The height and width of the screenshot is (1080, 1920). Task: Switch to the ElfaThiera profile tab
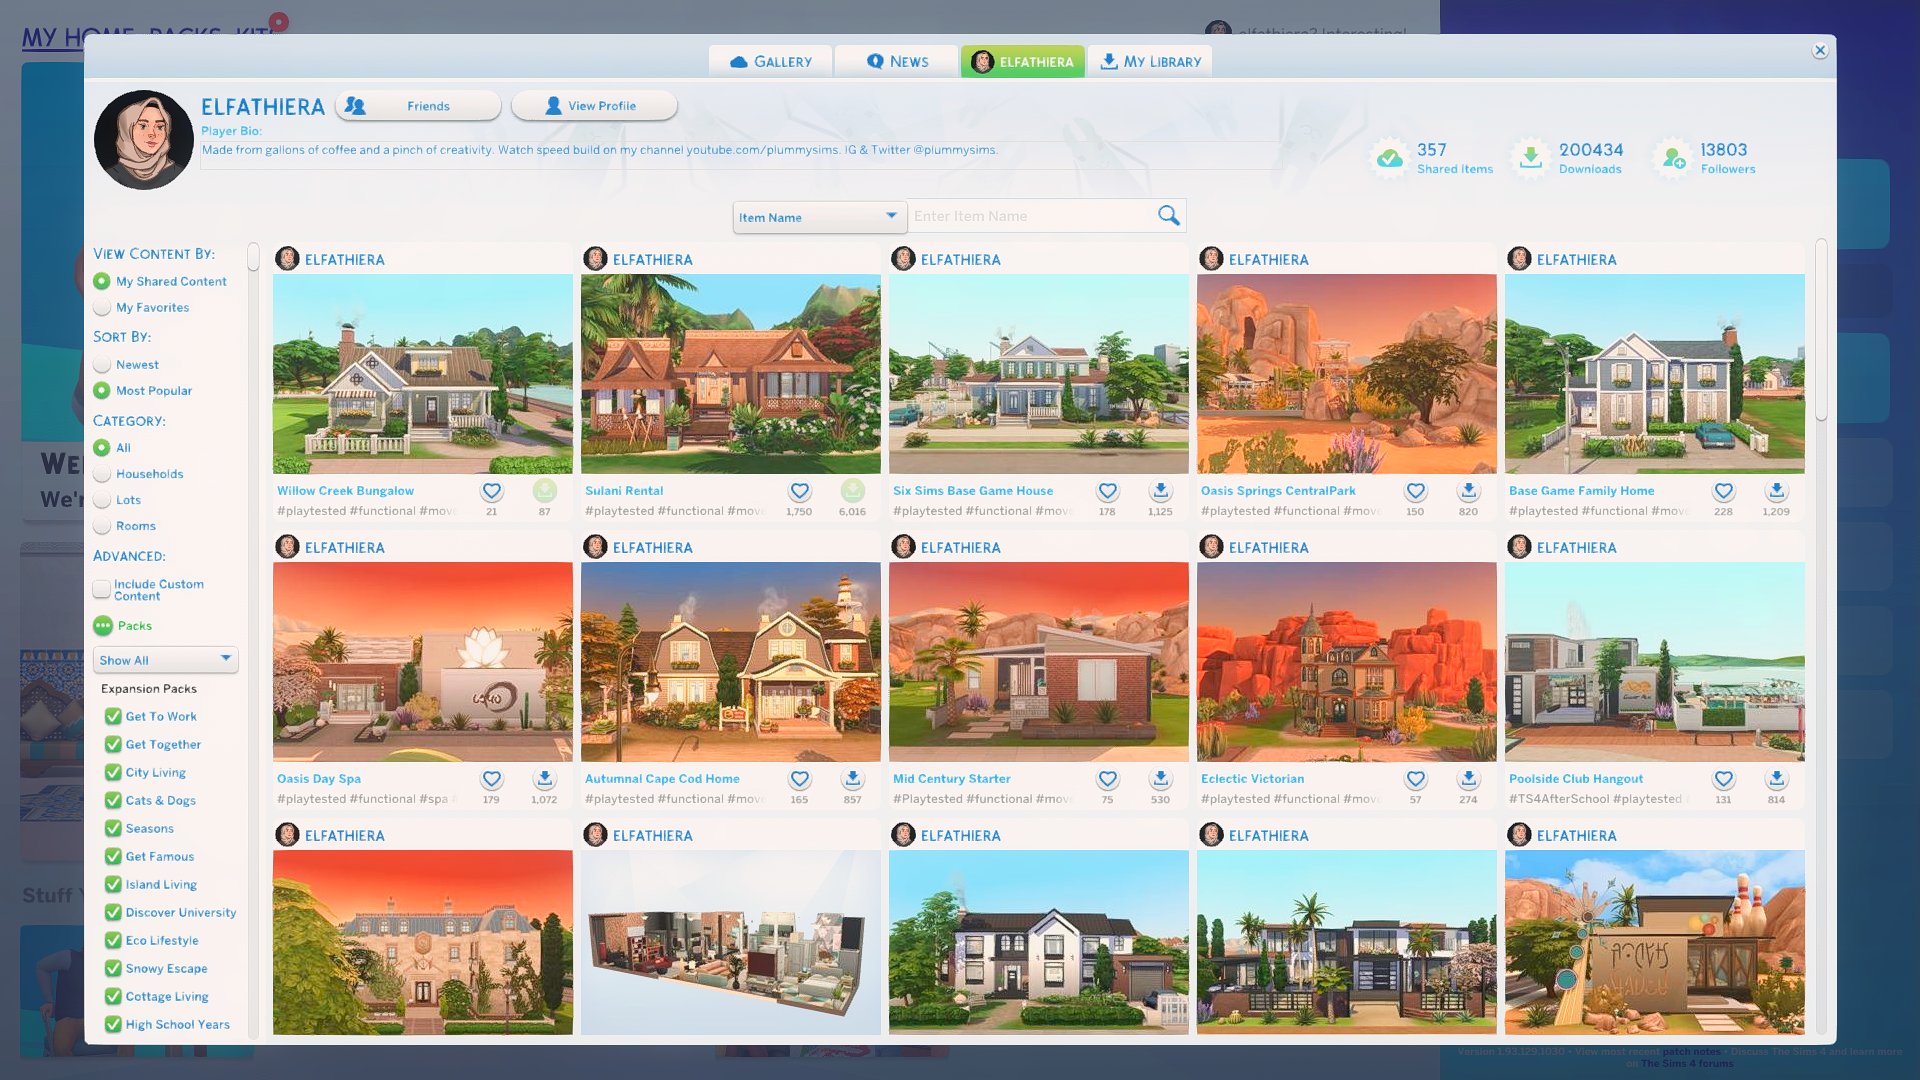tap(1022, 62)
